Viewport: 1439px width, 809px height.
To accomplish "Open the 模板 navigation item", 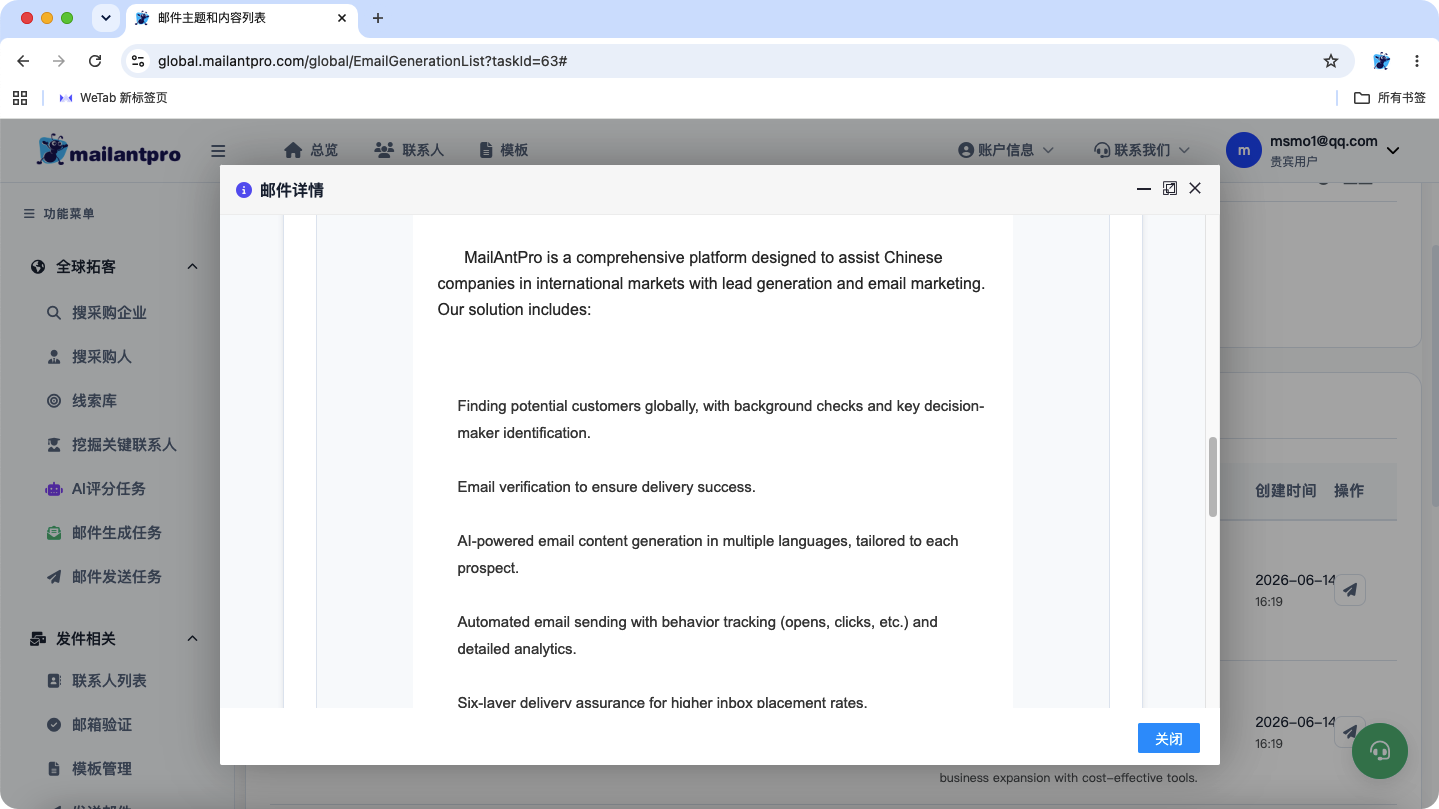I will pyautogui.click(x=503, y=150).
